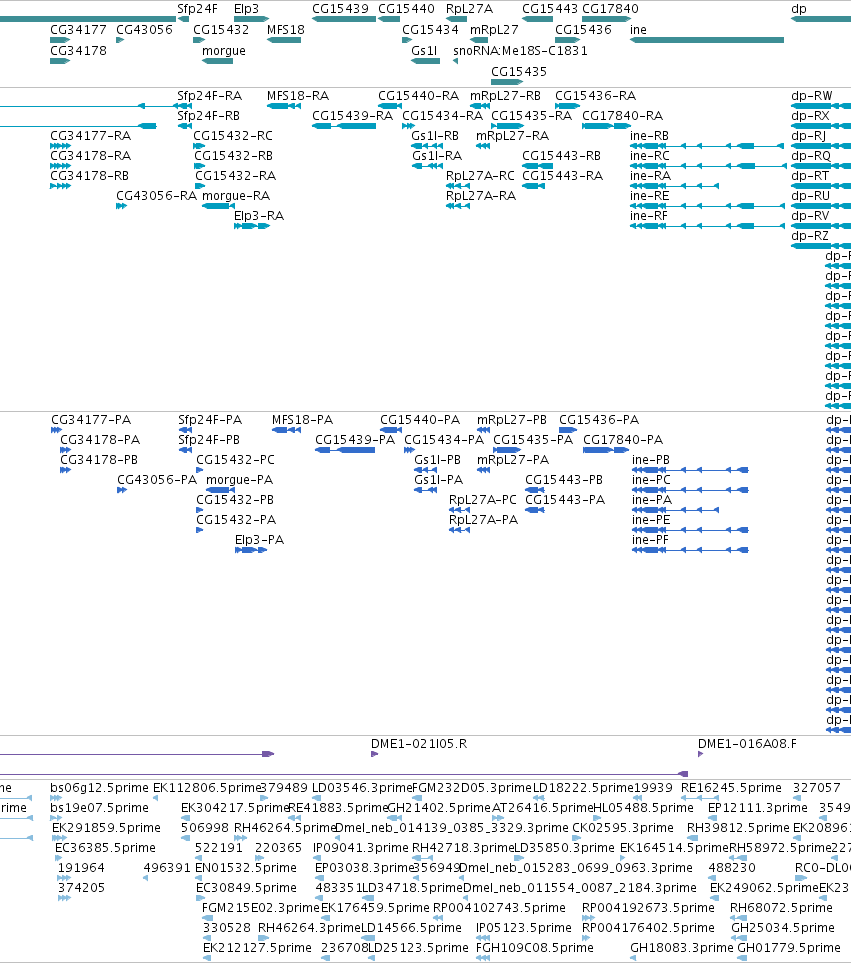Click the CG15432-RC transcript label
Viewport: 851px width, 963px height.
point(233,136)
